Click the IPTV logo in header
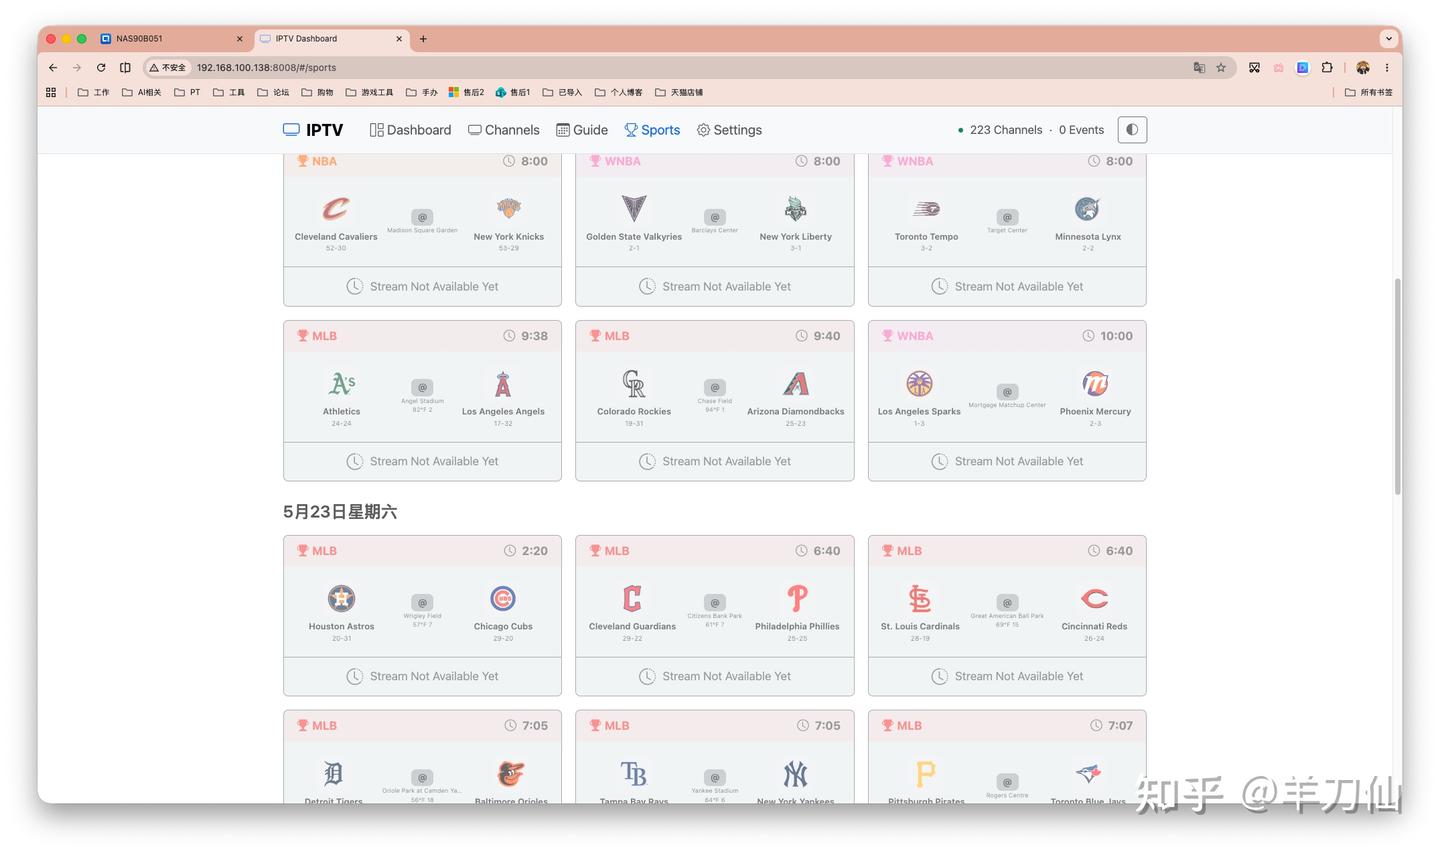The height and width of the screenshot is (853, 1440). click(x=313, y=130)
